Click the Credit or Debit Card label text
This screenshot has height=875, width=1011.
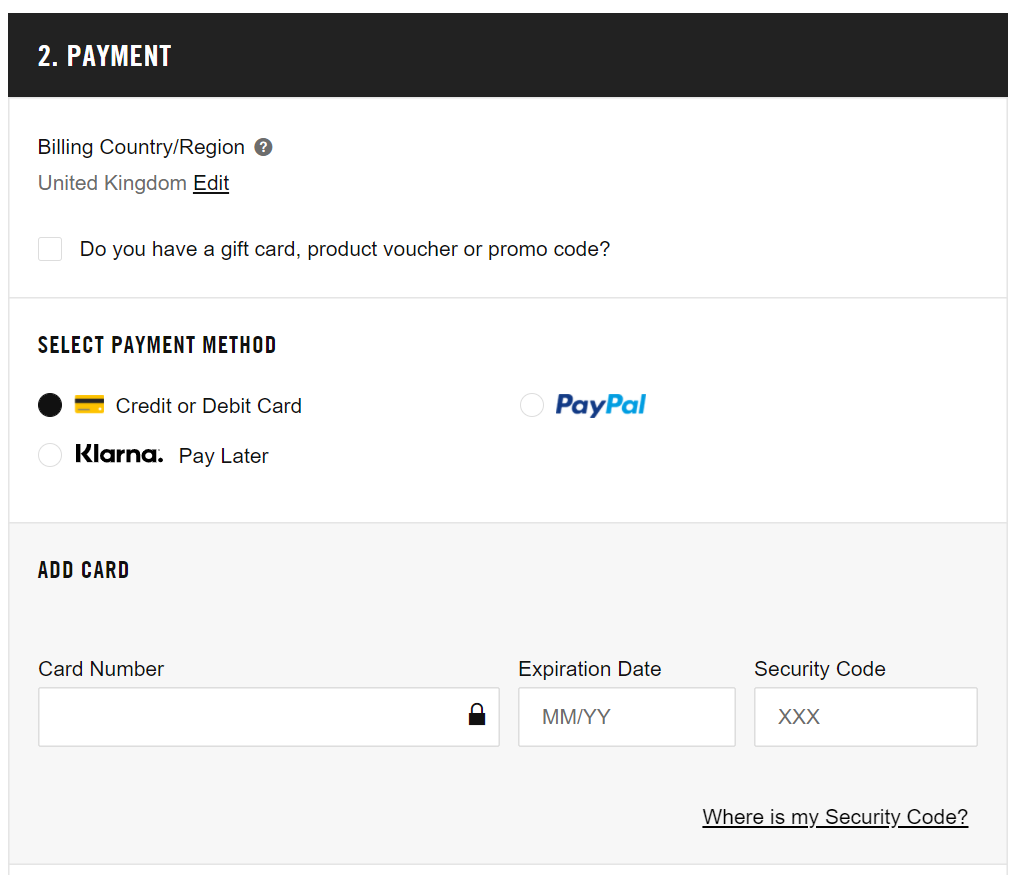pos(208,406)
